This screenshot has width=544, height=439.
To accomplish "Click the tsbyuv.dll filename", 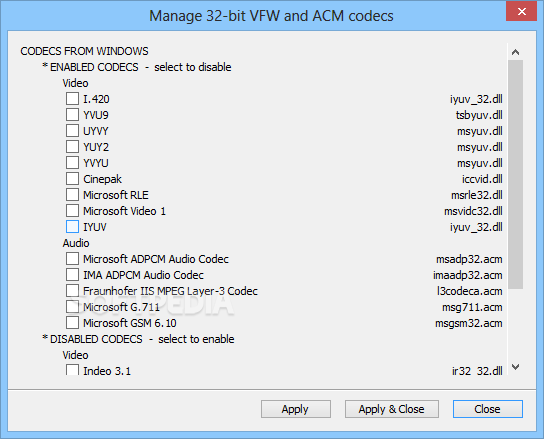I will (x=479, y=115).
